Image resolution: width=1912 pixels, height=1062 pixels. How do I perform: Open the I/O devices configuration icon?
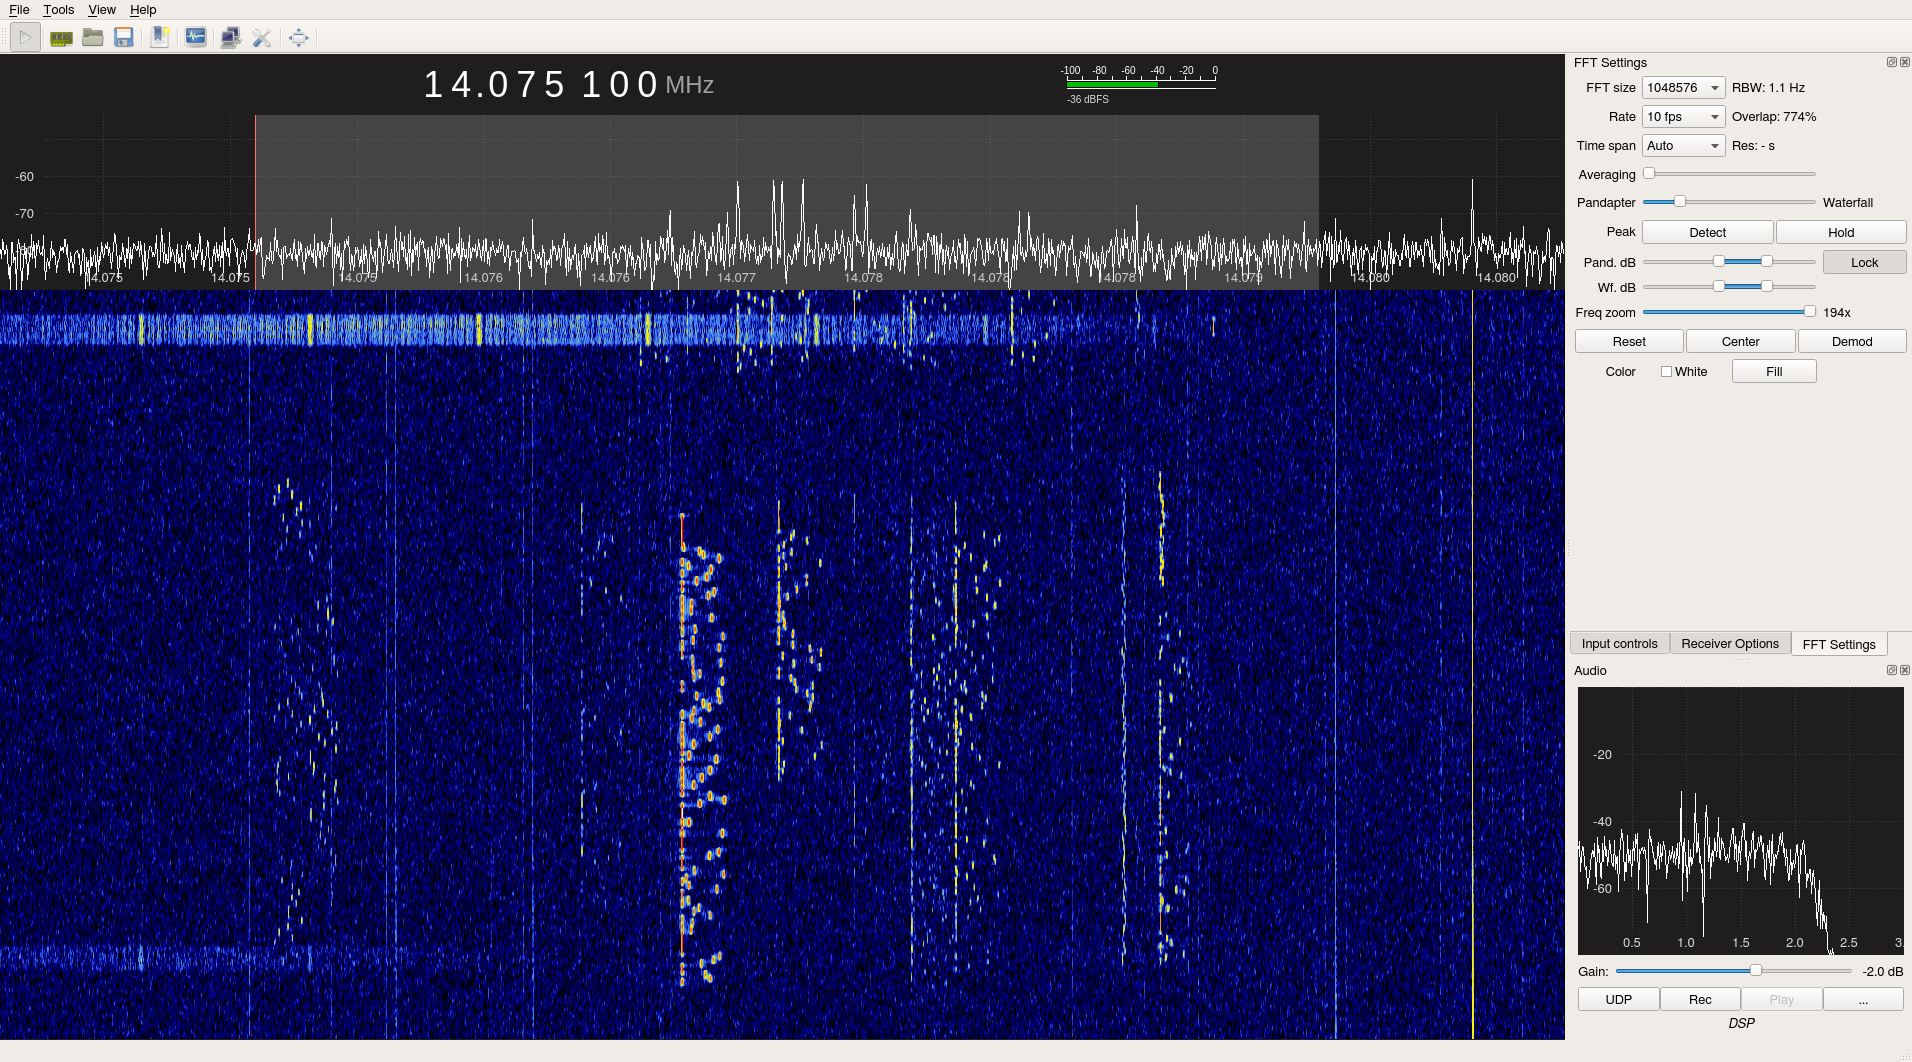point(61,38)
